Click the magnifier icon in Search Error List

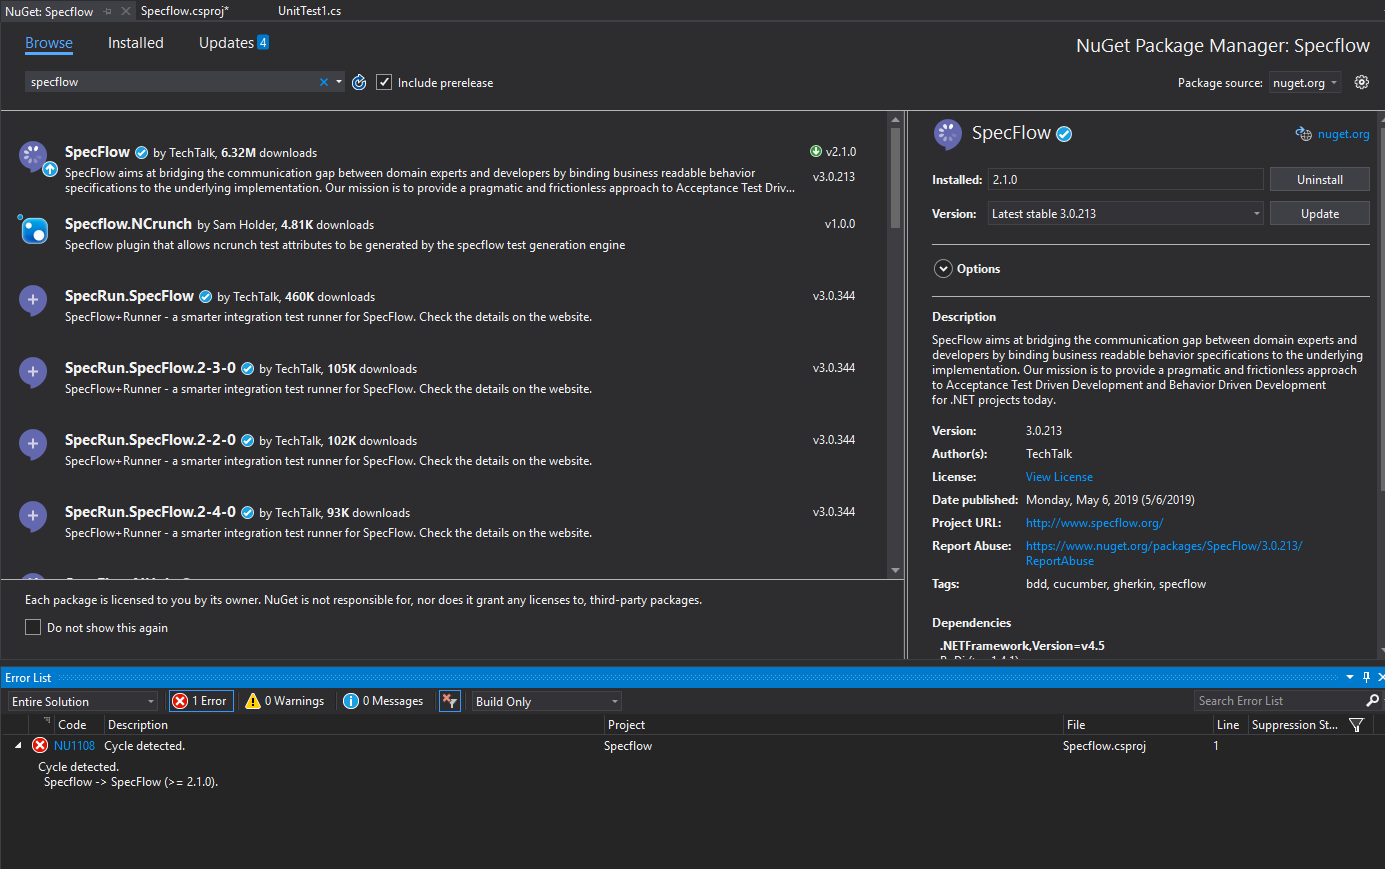(x=1373, y=700)
